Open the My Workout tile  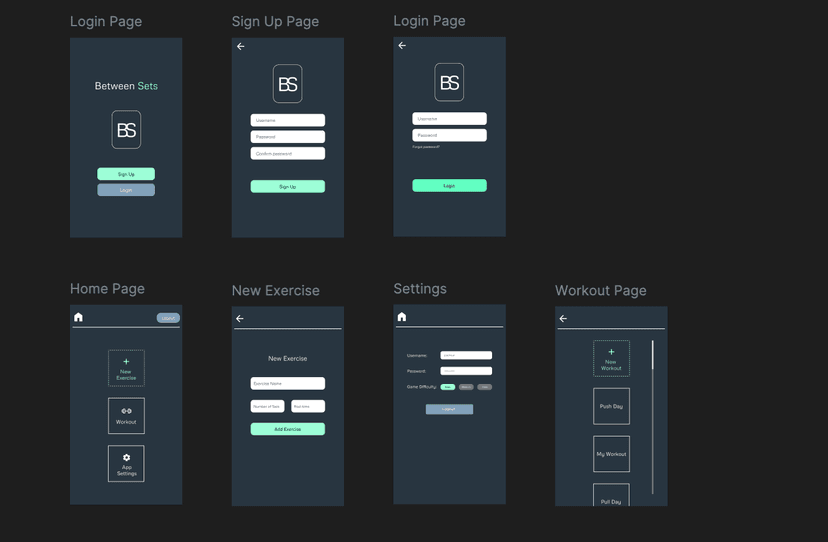click(x=611, y=454)
